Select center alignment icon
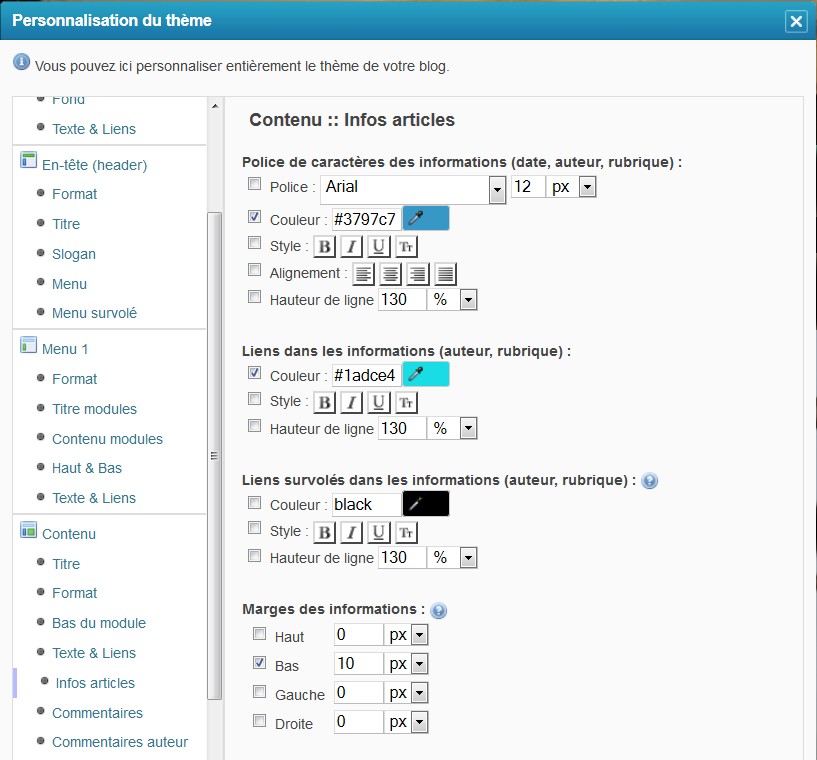The height and width of the screenshot is (760, 817). point(390,274)
